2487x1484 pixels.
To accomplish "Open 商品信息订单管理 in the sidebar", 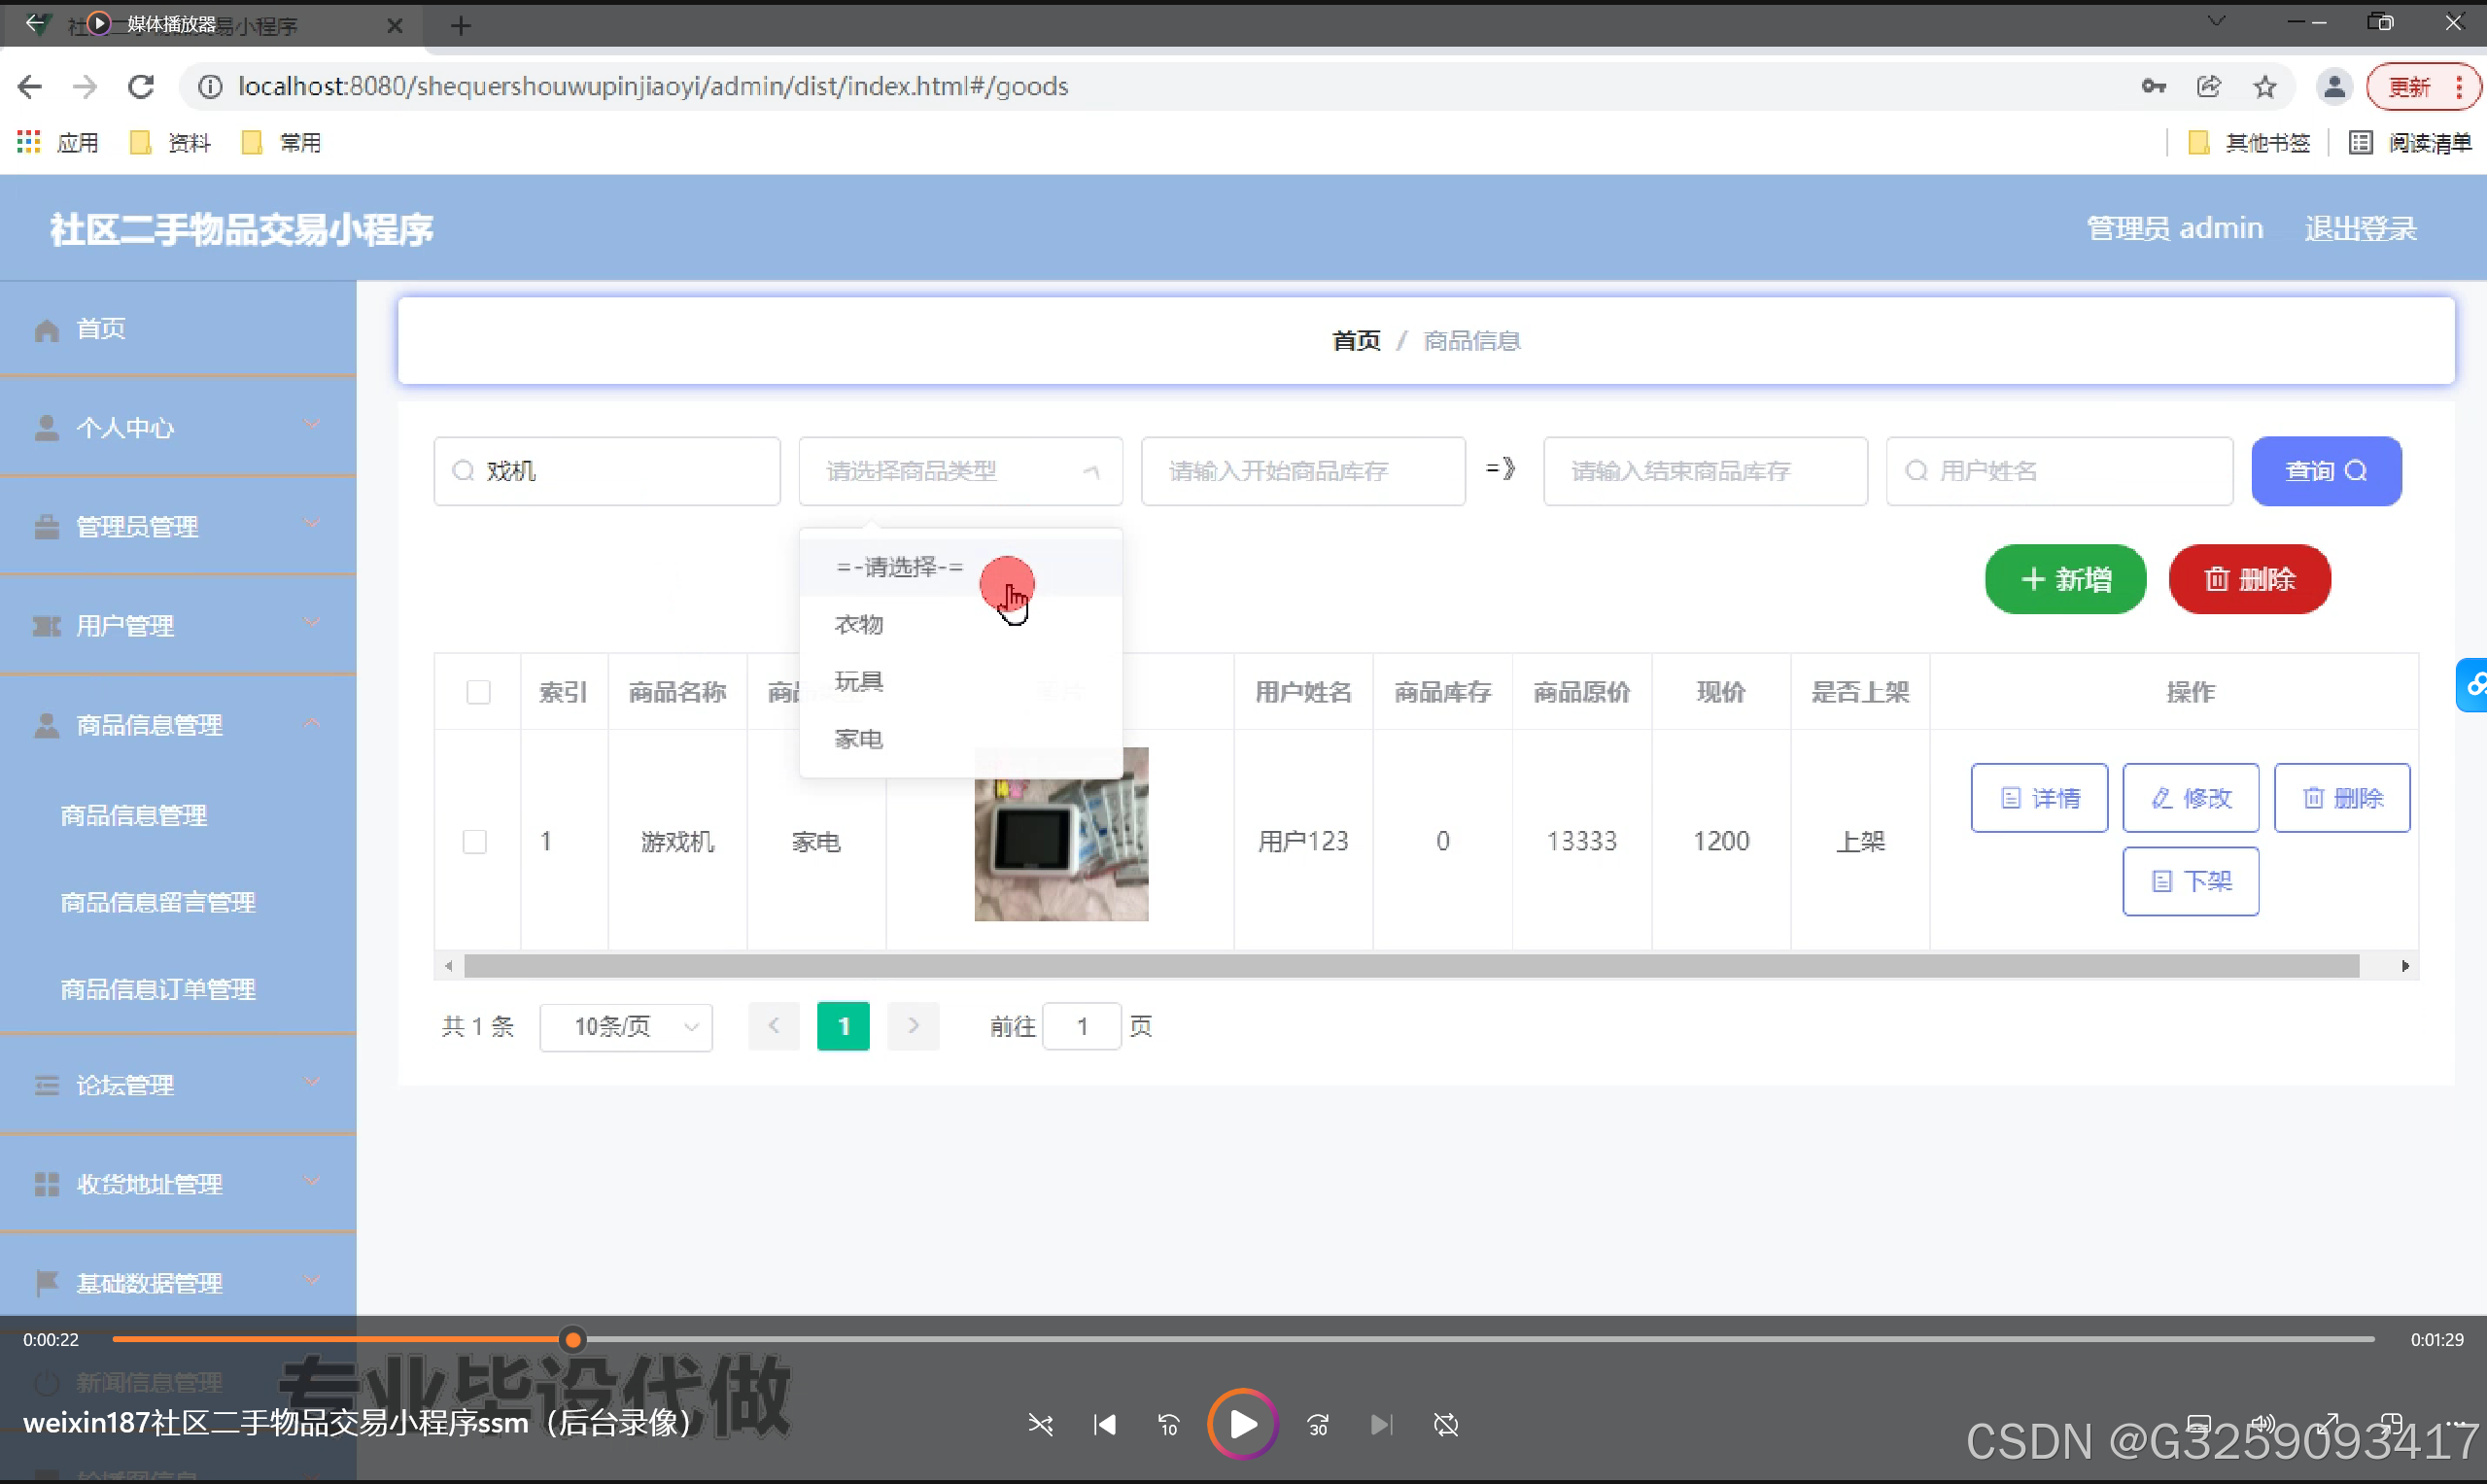I will tap(158, 989).
